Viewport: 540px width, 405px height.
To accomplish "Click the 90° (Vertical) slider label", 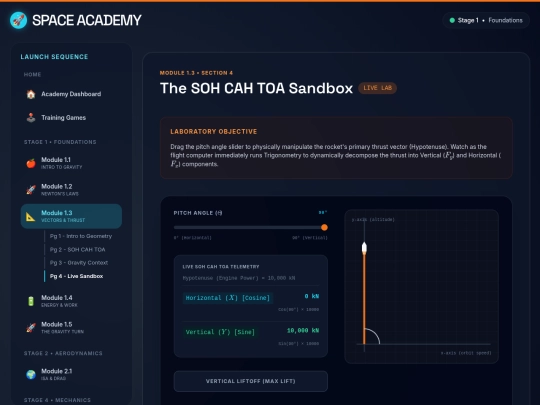I will click(x=310, y=238).
